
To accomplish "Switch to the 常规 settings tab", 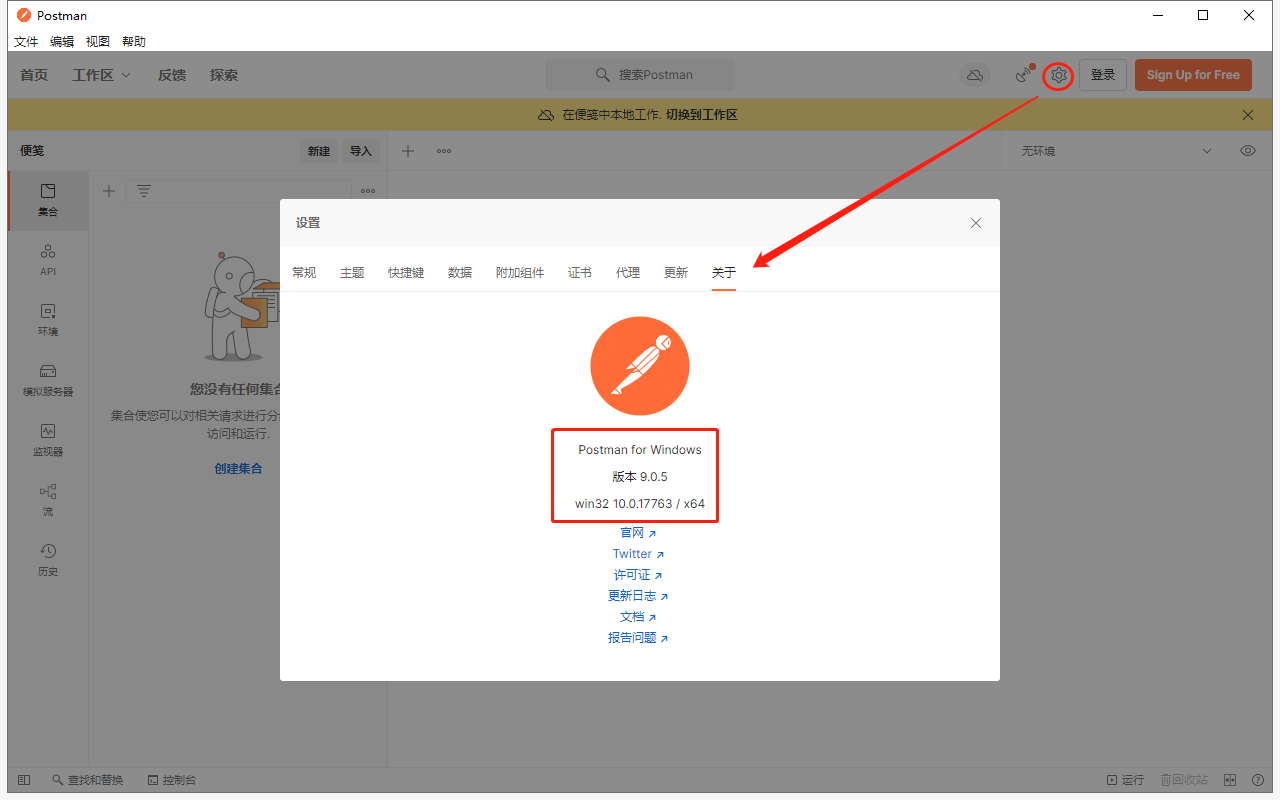I will click(x=304, y=272).
